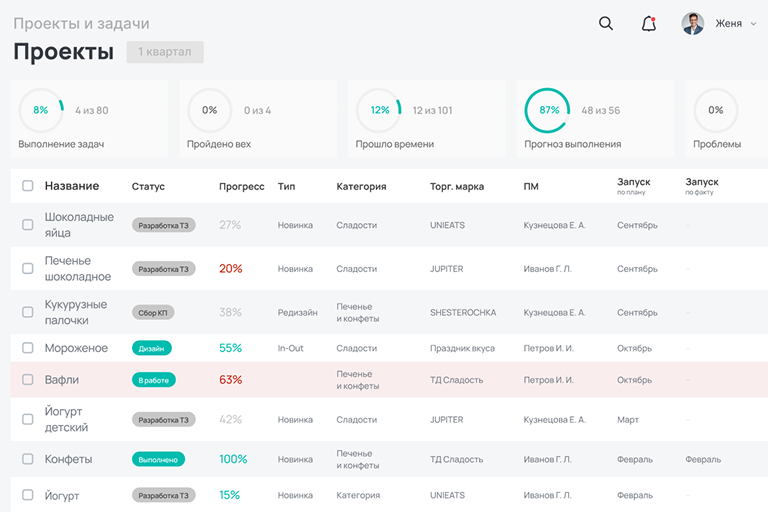Open the 1 квартал period selector
This screenshot has height=512, width=768.
pos(165,52)
